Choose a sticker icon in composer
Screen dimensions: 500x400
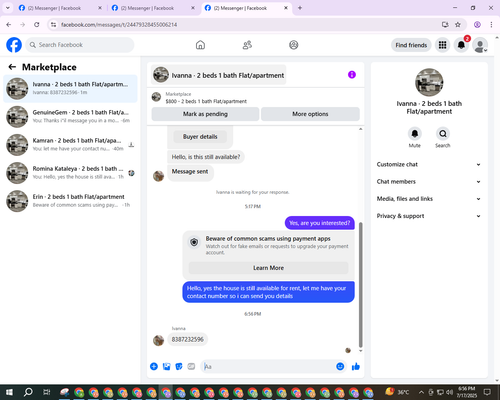click(179, 367)
